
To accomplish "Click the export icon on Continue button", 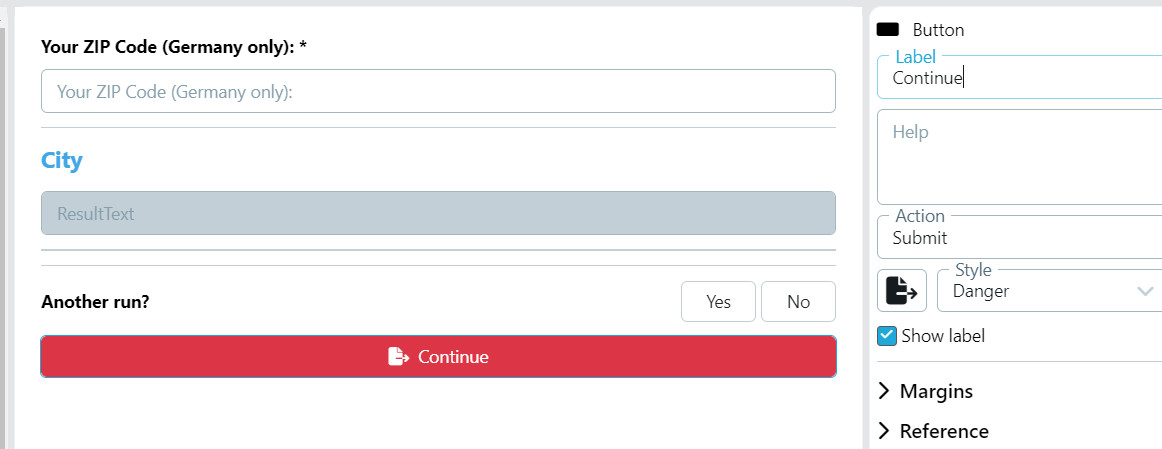I will coord(398,357).
